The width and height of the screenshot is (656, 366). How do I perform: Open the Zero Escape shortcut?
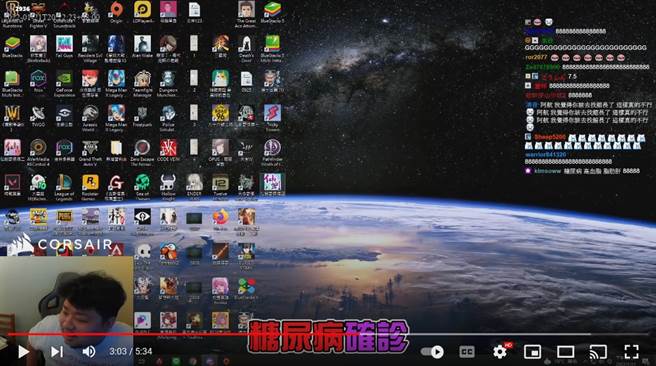pyautogui.click(x=143, y=152)
